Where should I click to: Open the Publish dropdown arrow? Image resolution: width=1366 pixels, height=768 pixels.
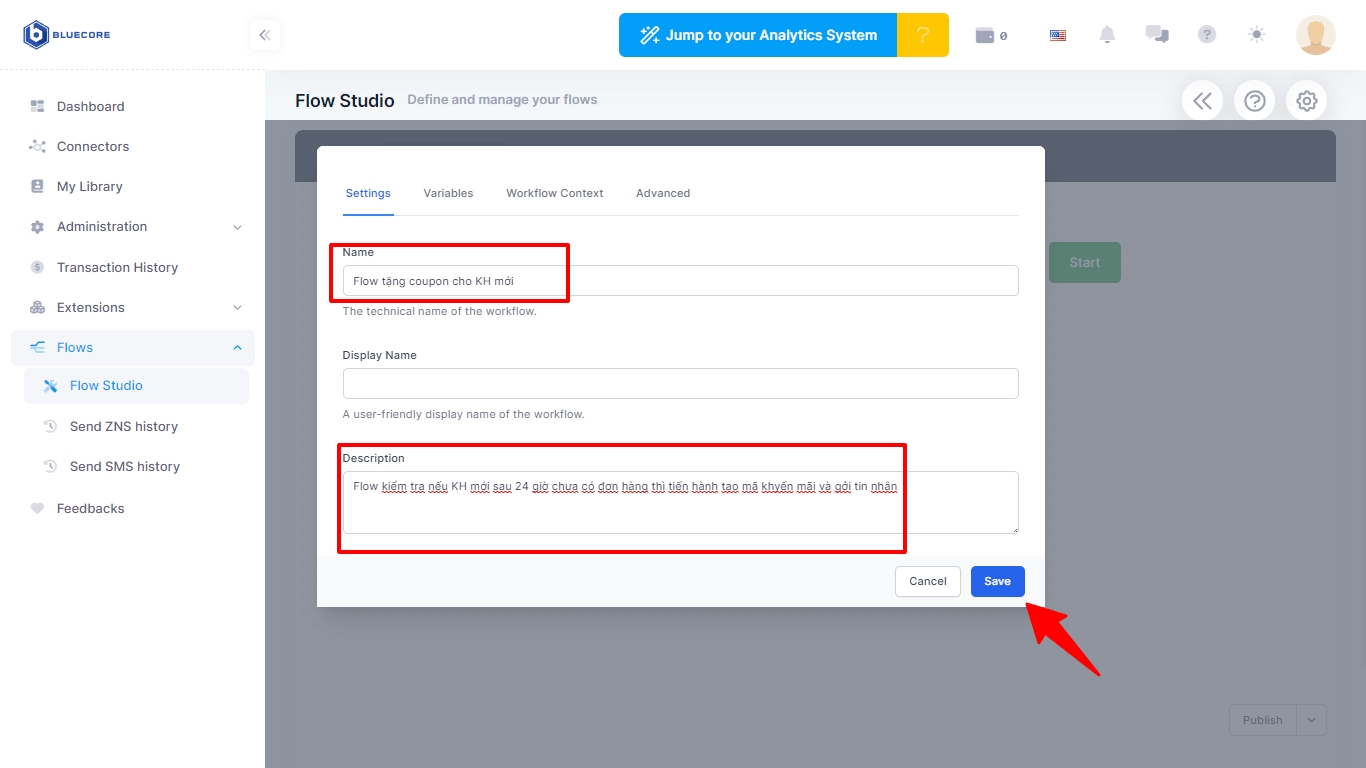[1312, 720]
